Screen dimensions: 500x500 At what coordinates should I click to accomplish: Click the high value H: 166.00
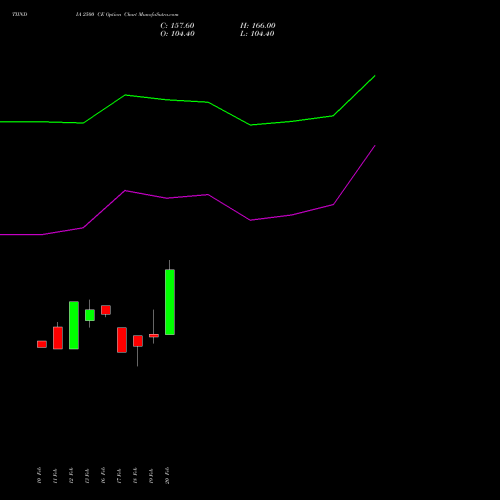[258, 26]
